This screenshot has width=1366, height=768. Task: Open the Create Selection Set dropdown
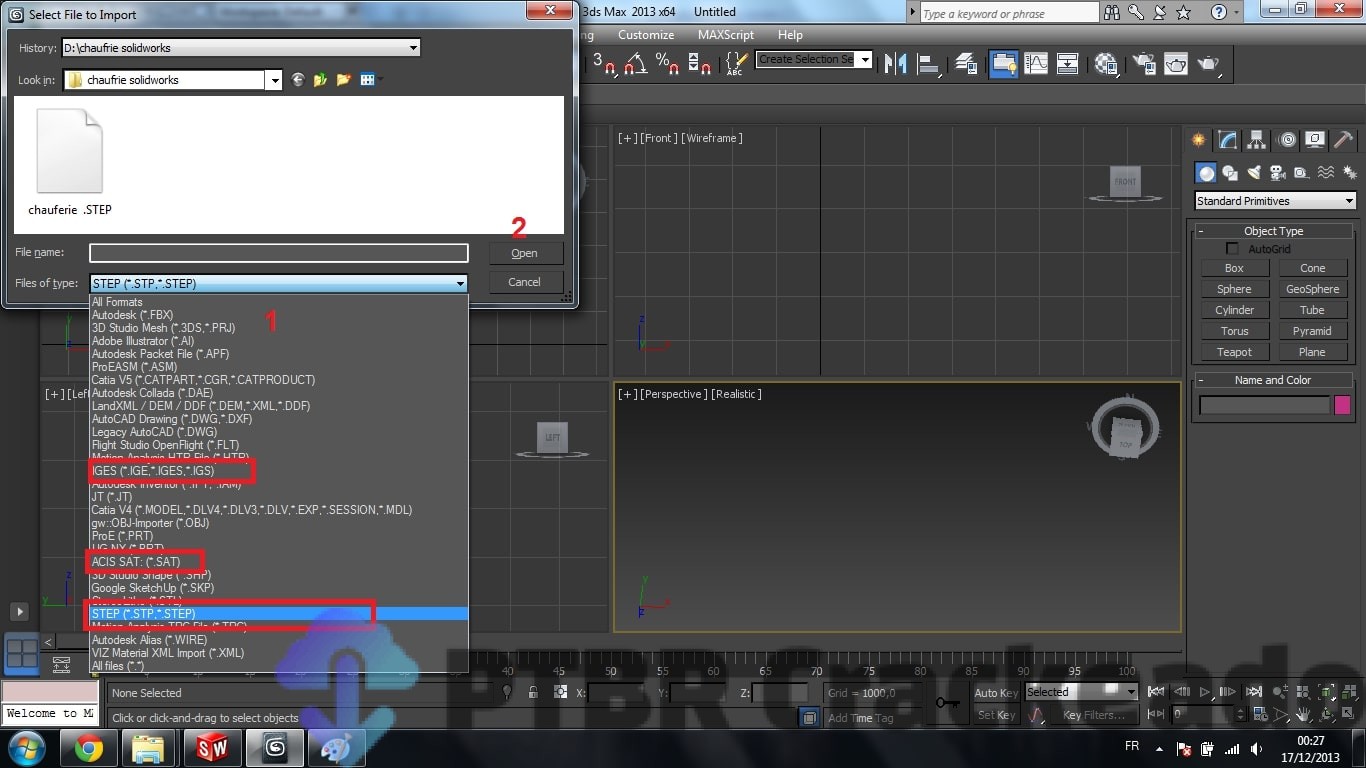[865, 60]
